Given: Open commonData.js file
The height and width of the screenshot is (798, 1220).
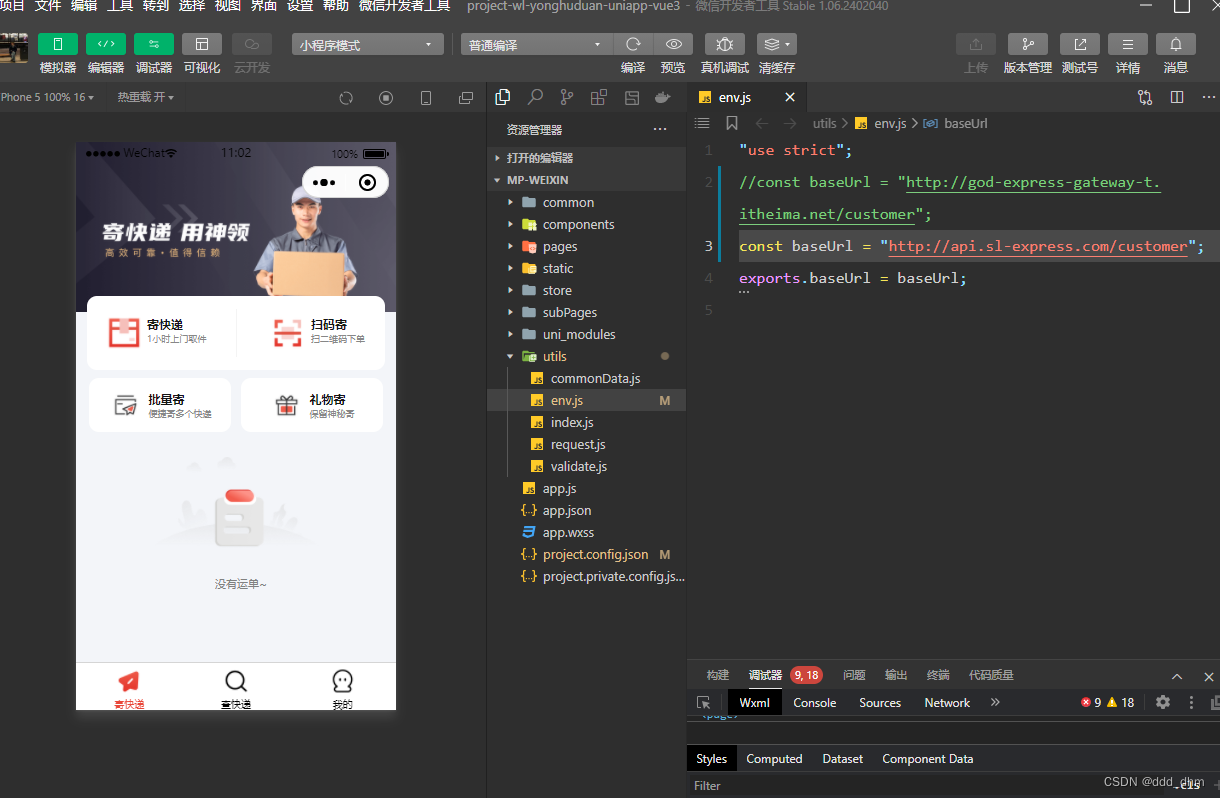Looking at the screenshot, I should point(586,378).
